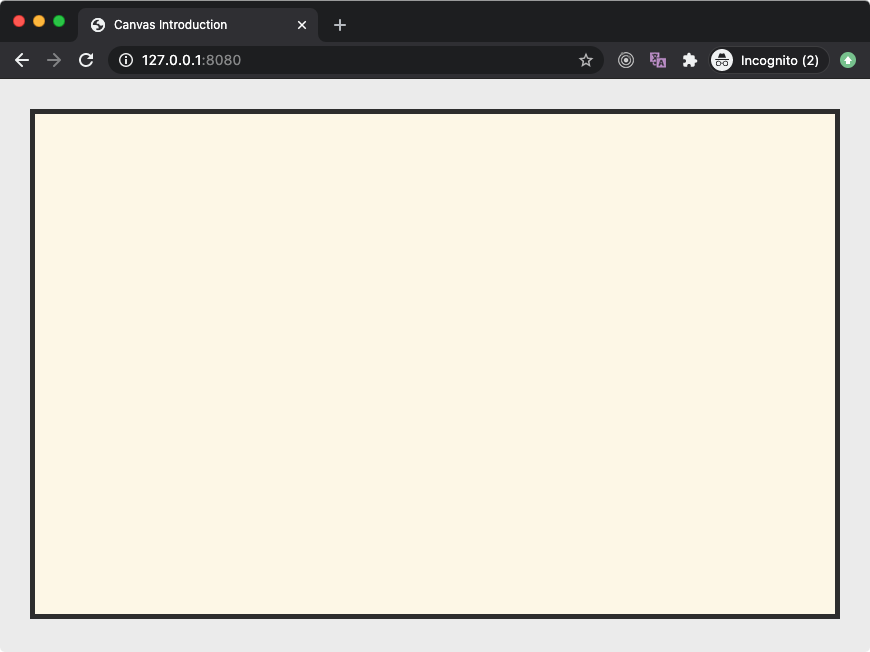Click the forward navigation arrow
The height and width of the screenshot is (652, 870).
coord(54,60)
